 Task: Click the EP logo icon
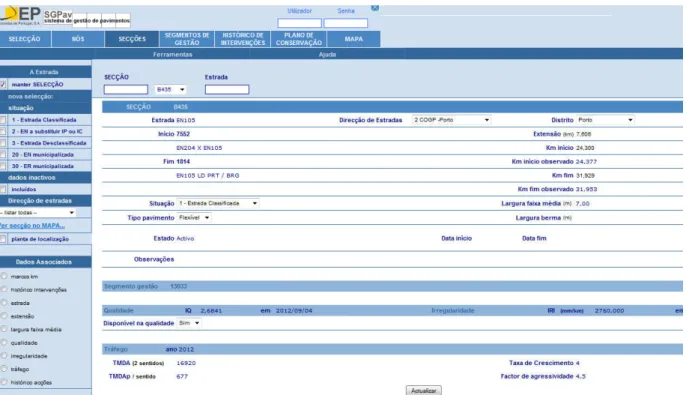click(x=21, y=15)
